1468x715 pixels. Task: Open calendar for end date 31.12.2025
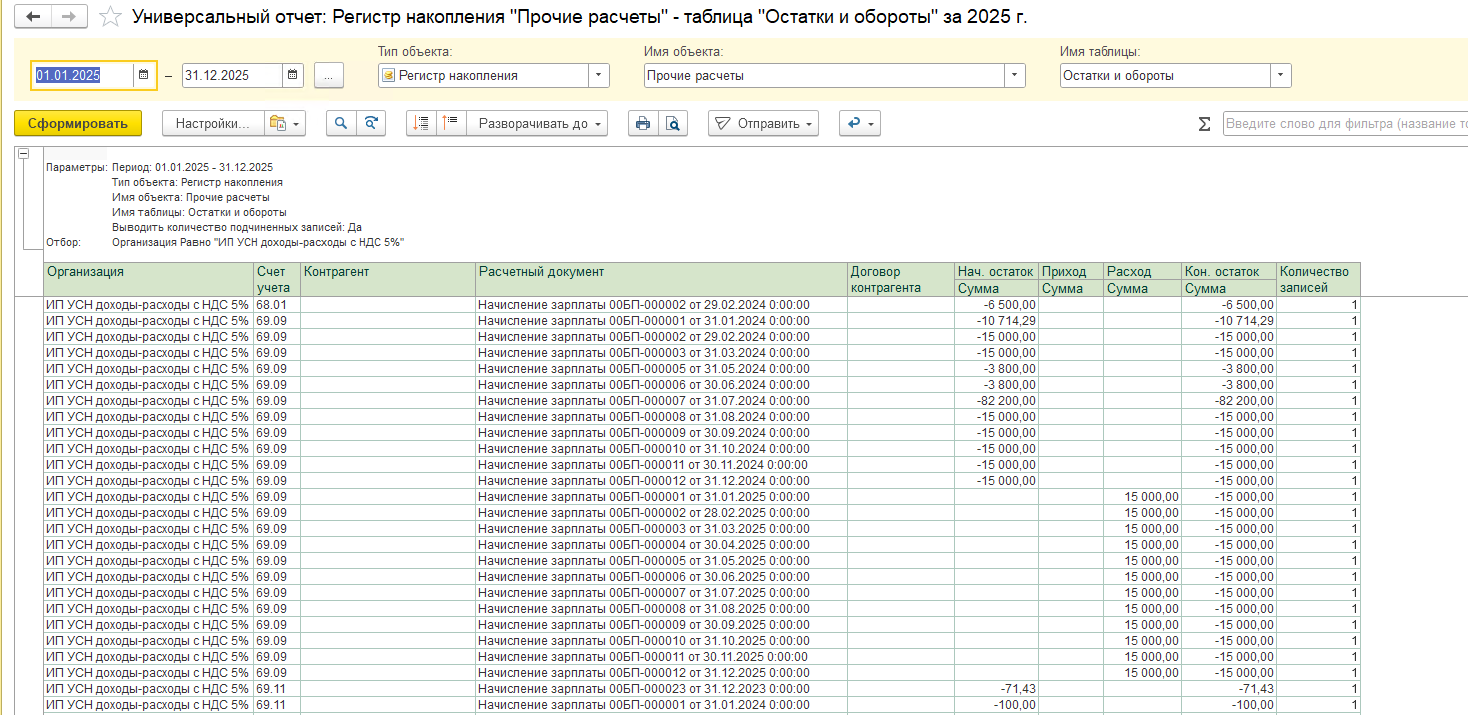[292, 75]
